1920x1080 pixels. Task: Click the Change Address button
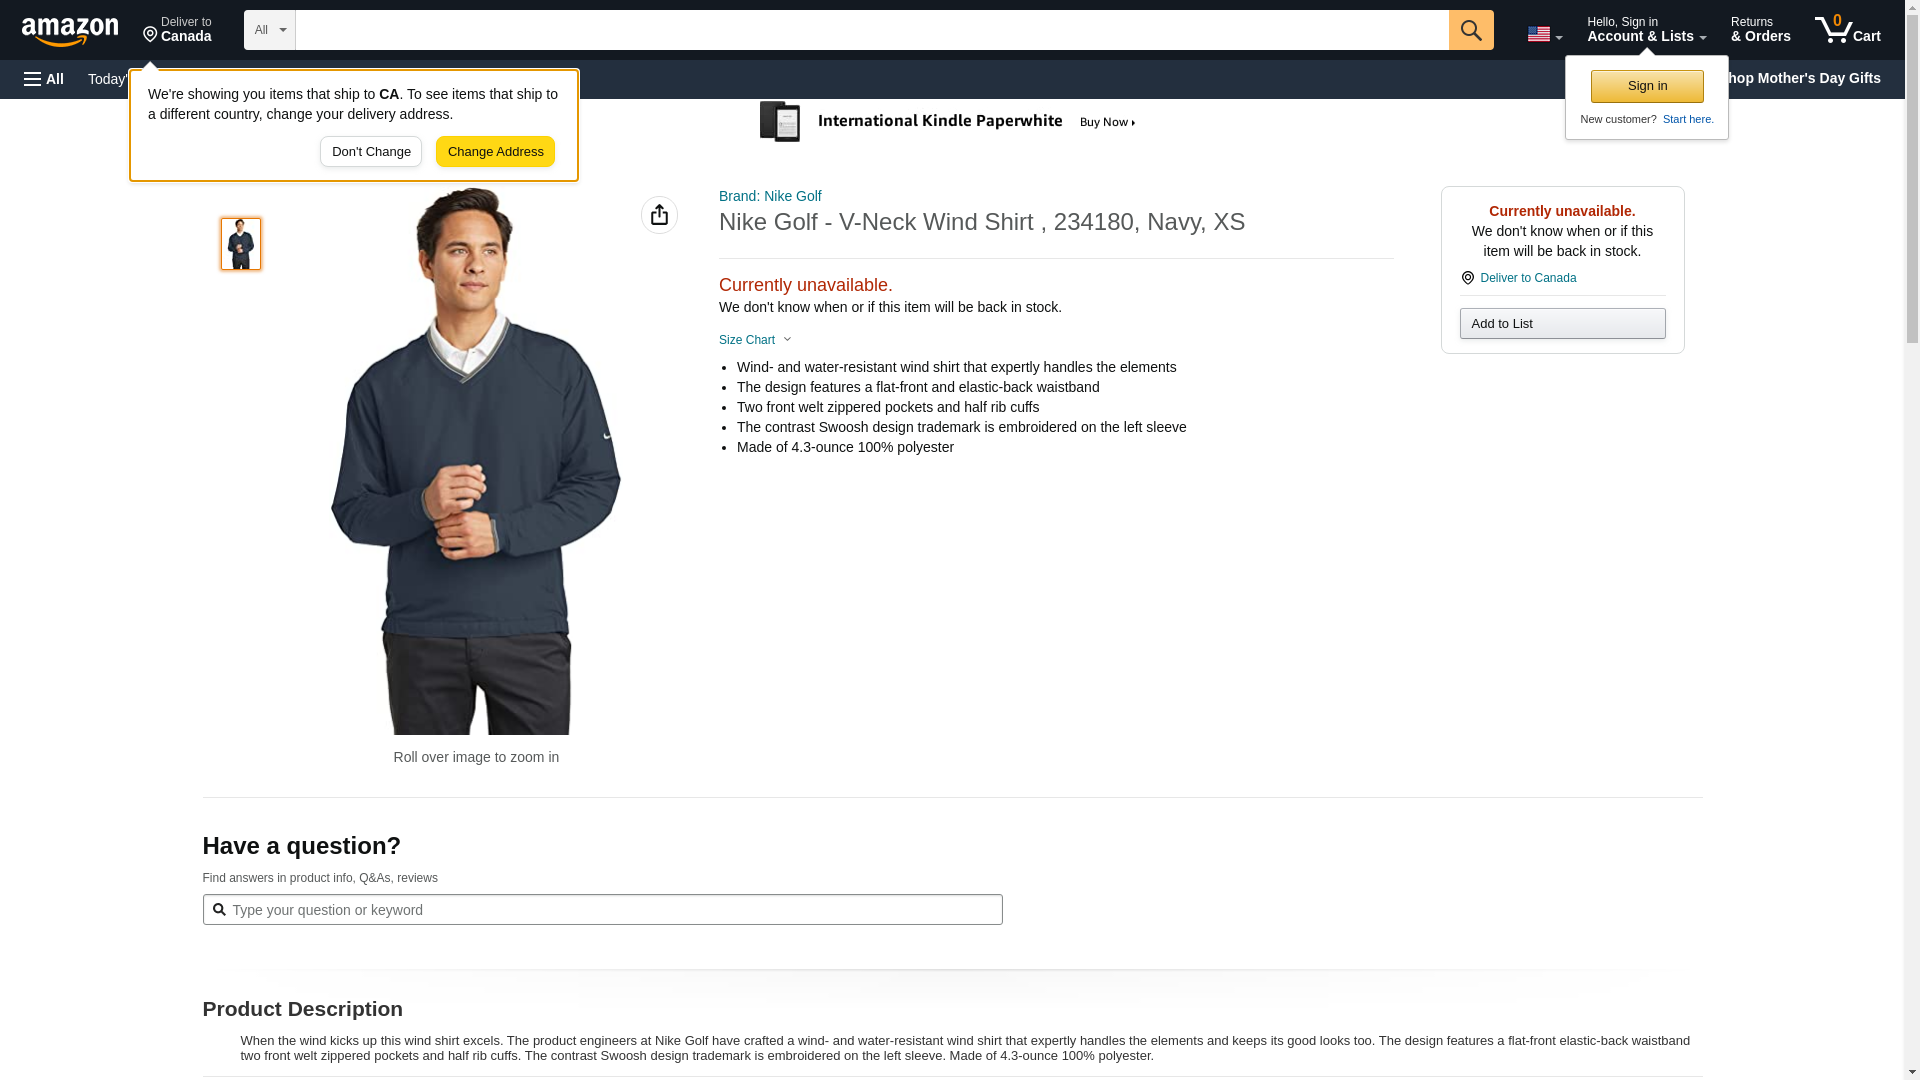(x=495, y=152)
